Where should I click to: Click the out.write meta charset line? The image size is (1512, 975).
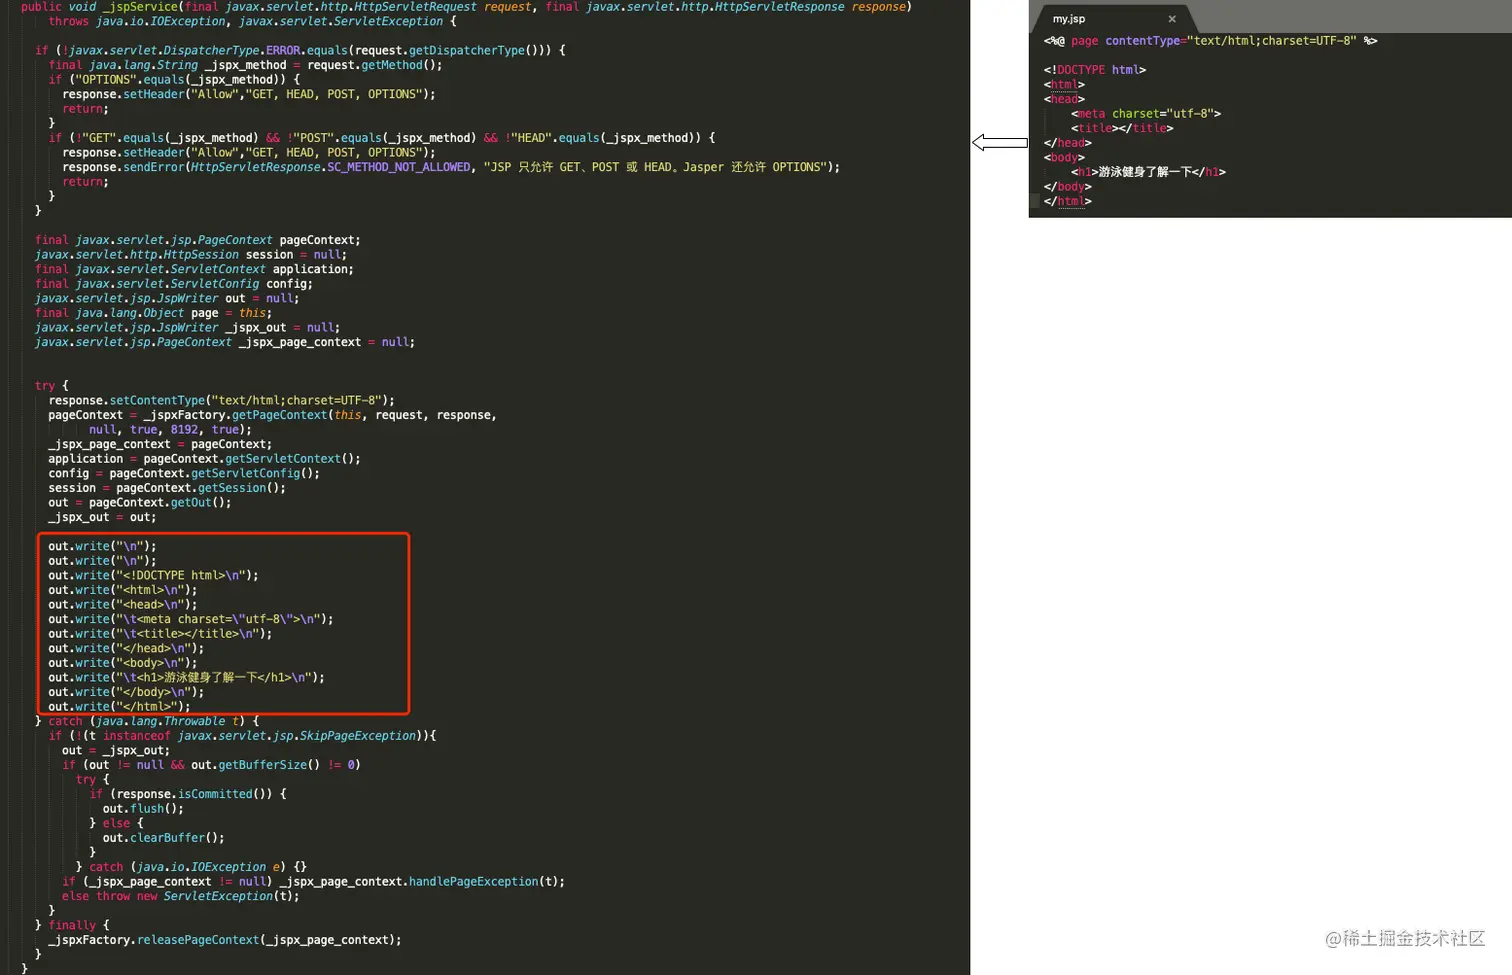[x=191, y=619]
